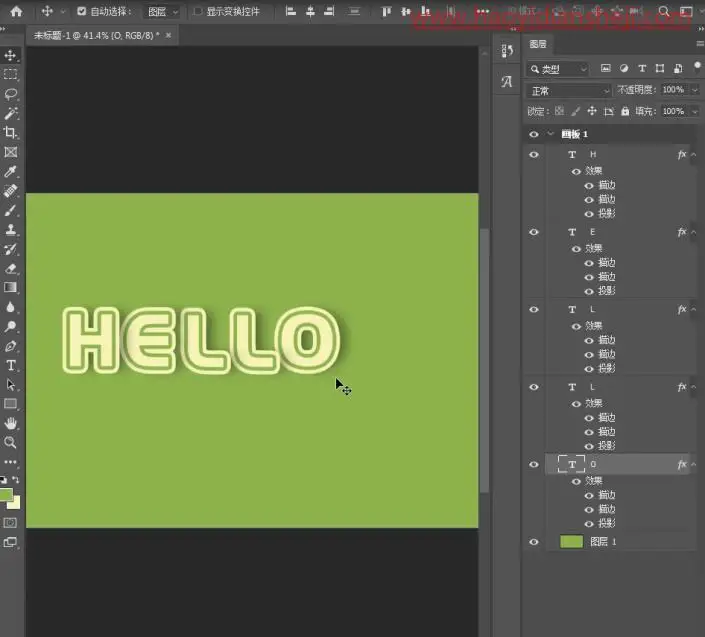Select the Frame tool

pos(10,152)
